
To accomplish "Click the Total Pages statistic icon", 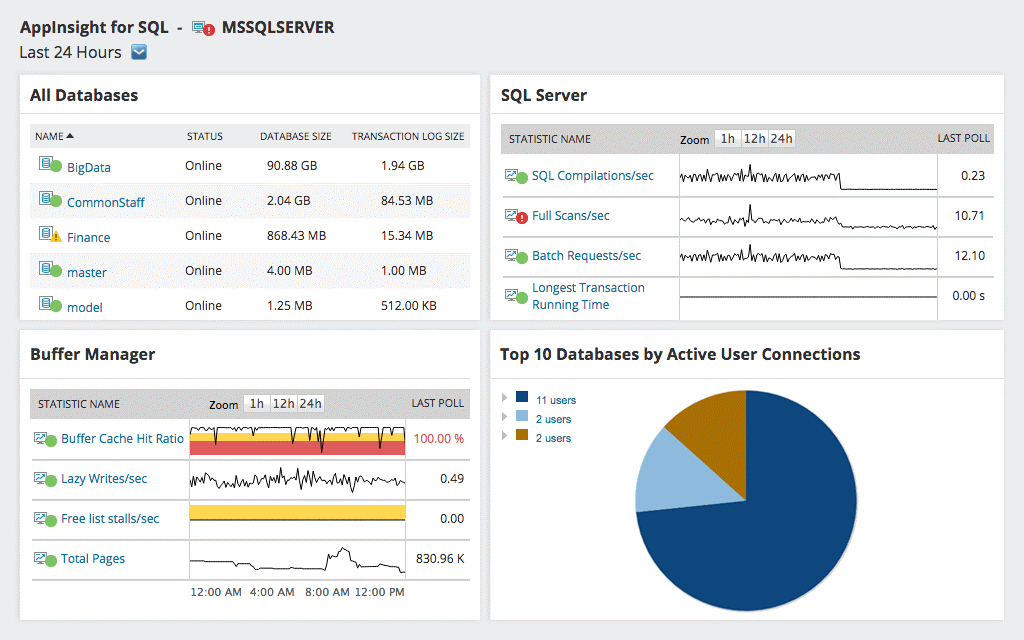I will click(45, 559).
